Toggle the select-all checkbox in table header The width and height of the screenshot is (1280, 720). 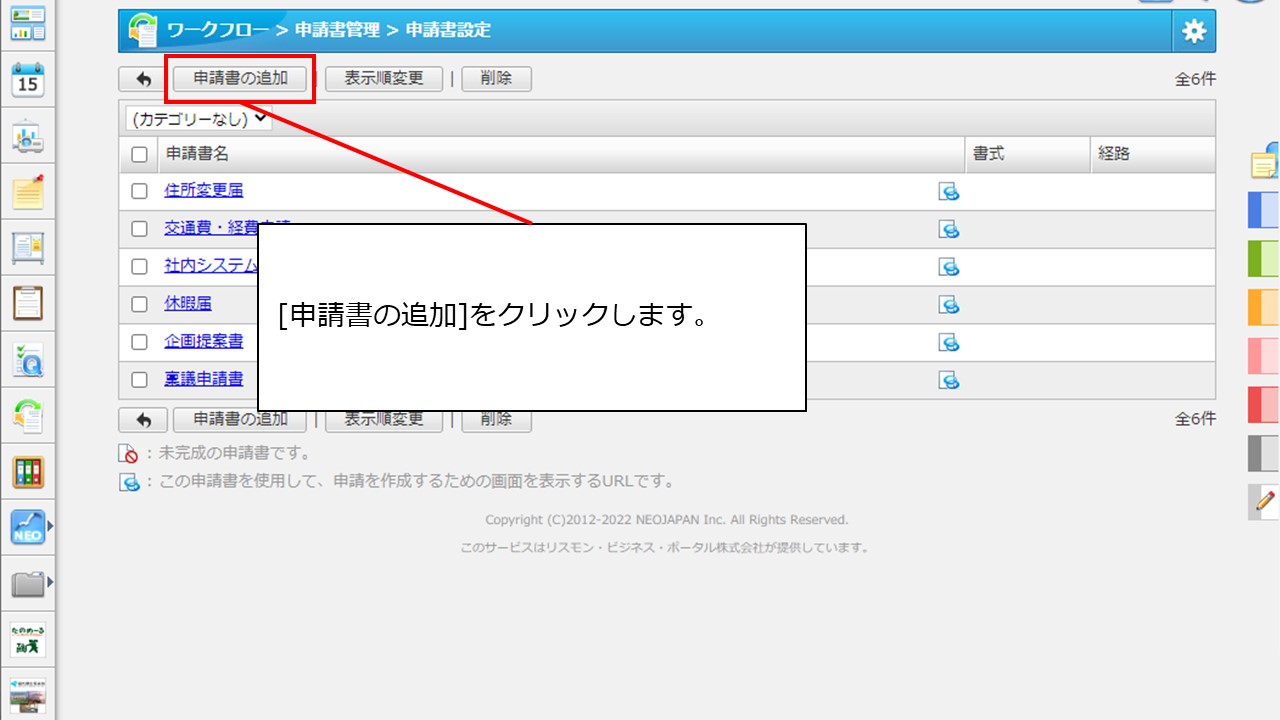[x=140, y=154]
